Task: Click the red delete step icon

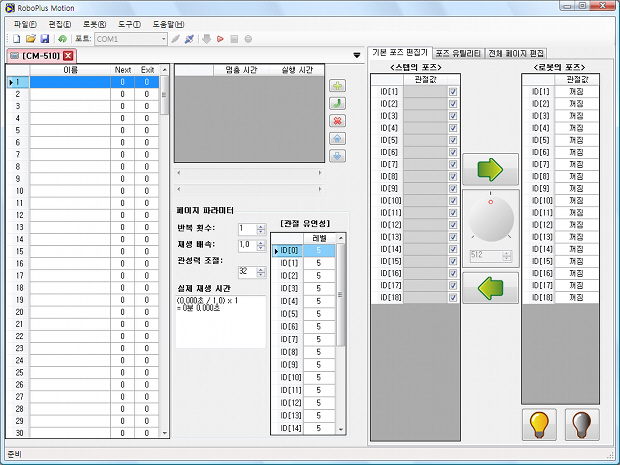Action: (x=338, y=121)
